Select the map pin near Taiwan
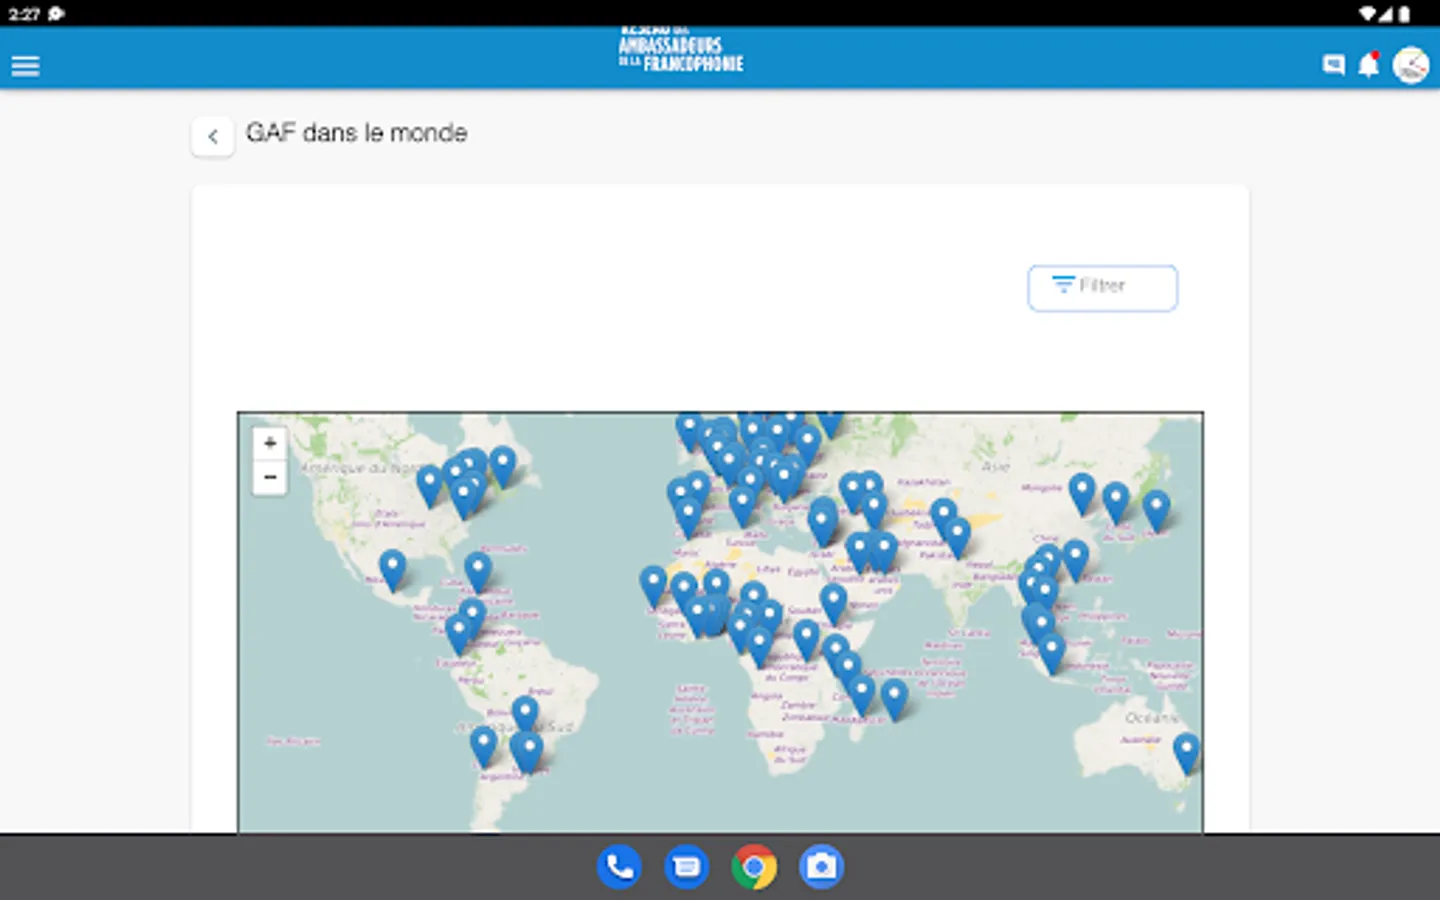The image size is (1440, 900). [1075, 559]
